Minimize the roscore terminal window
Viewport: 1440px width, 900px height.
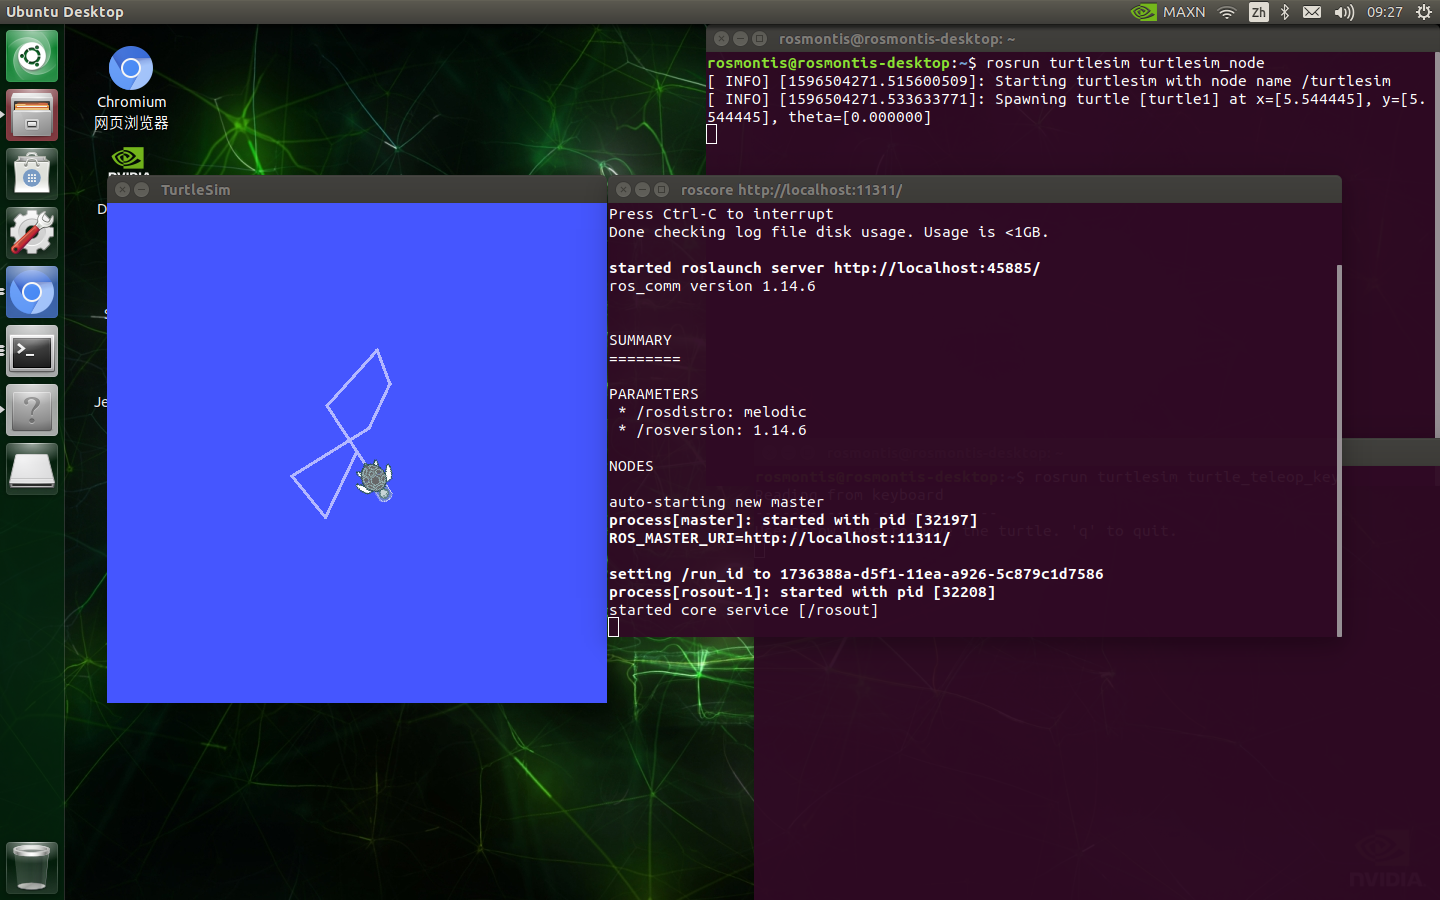click(x=642, y=190)
